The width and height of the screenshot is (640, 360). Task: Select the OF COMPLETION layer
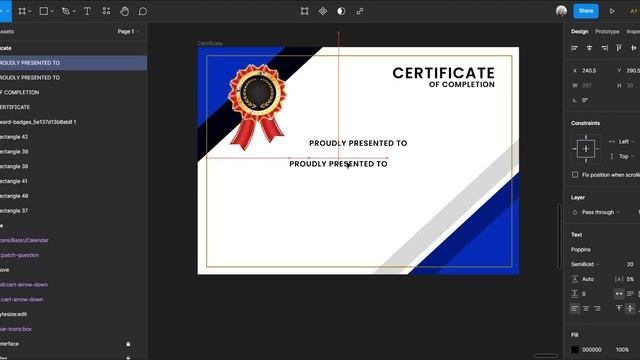click(x=73, y=92)
